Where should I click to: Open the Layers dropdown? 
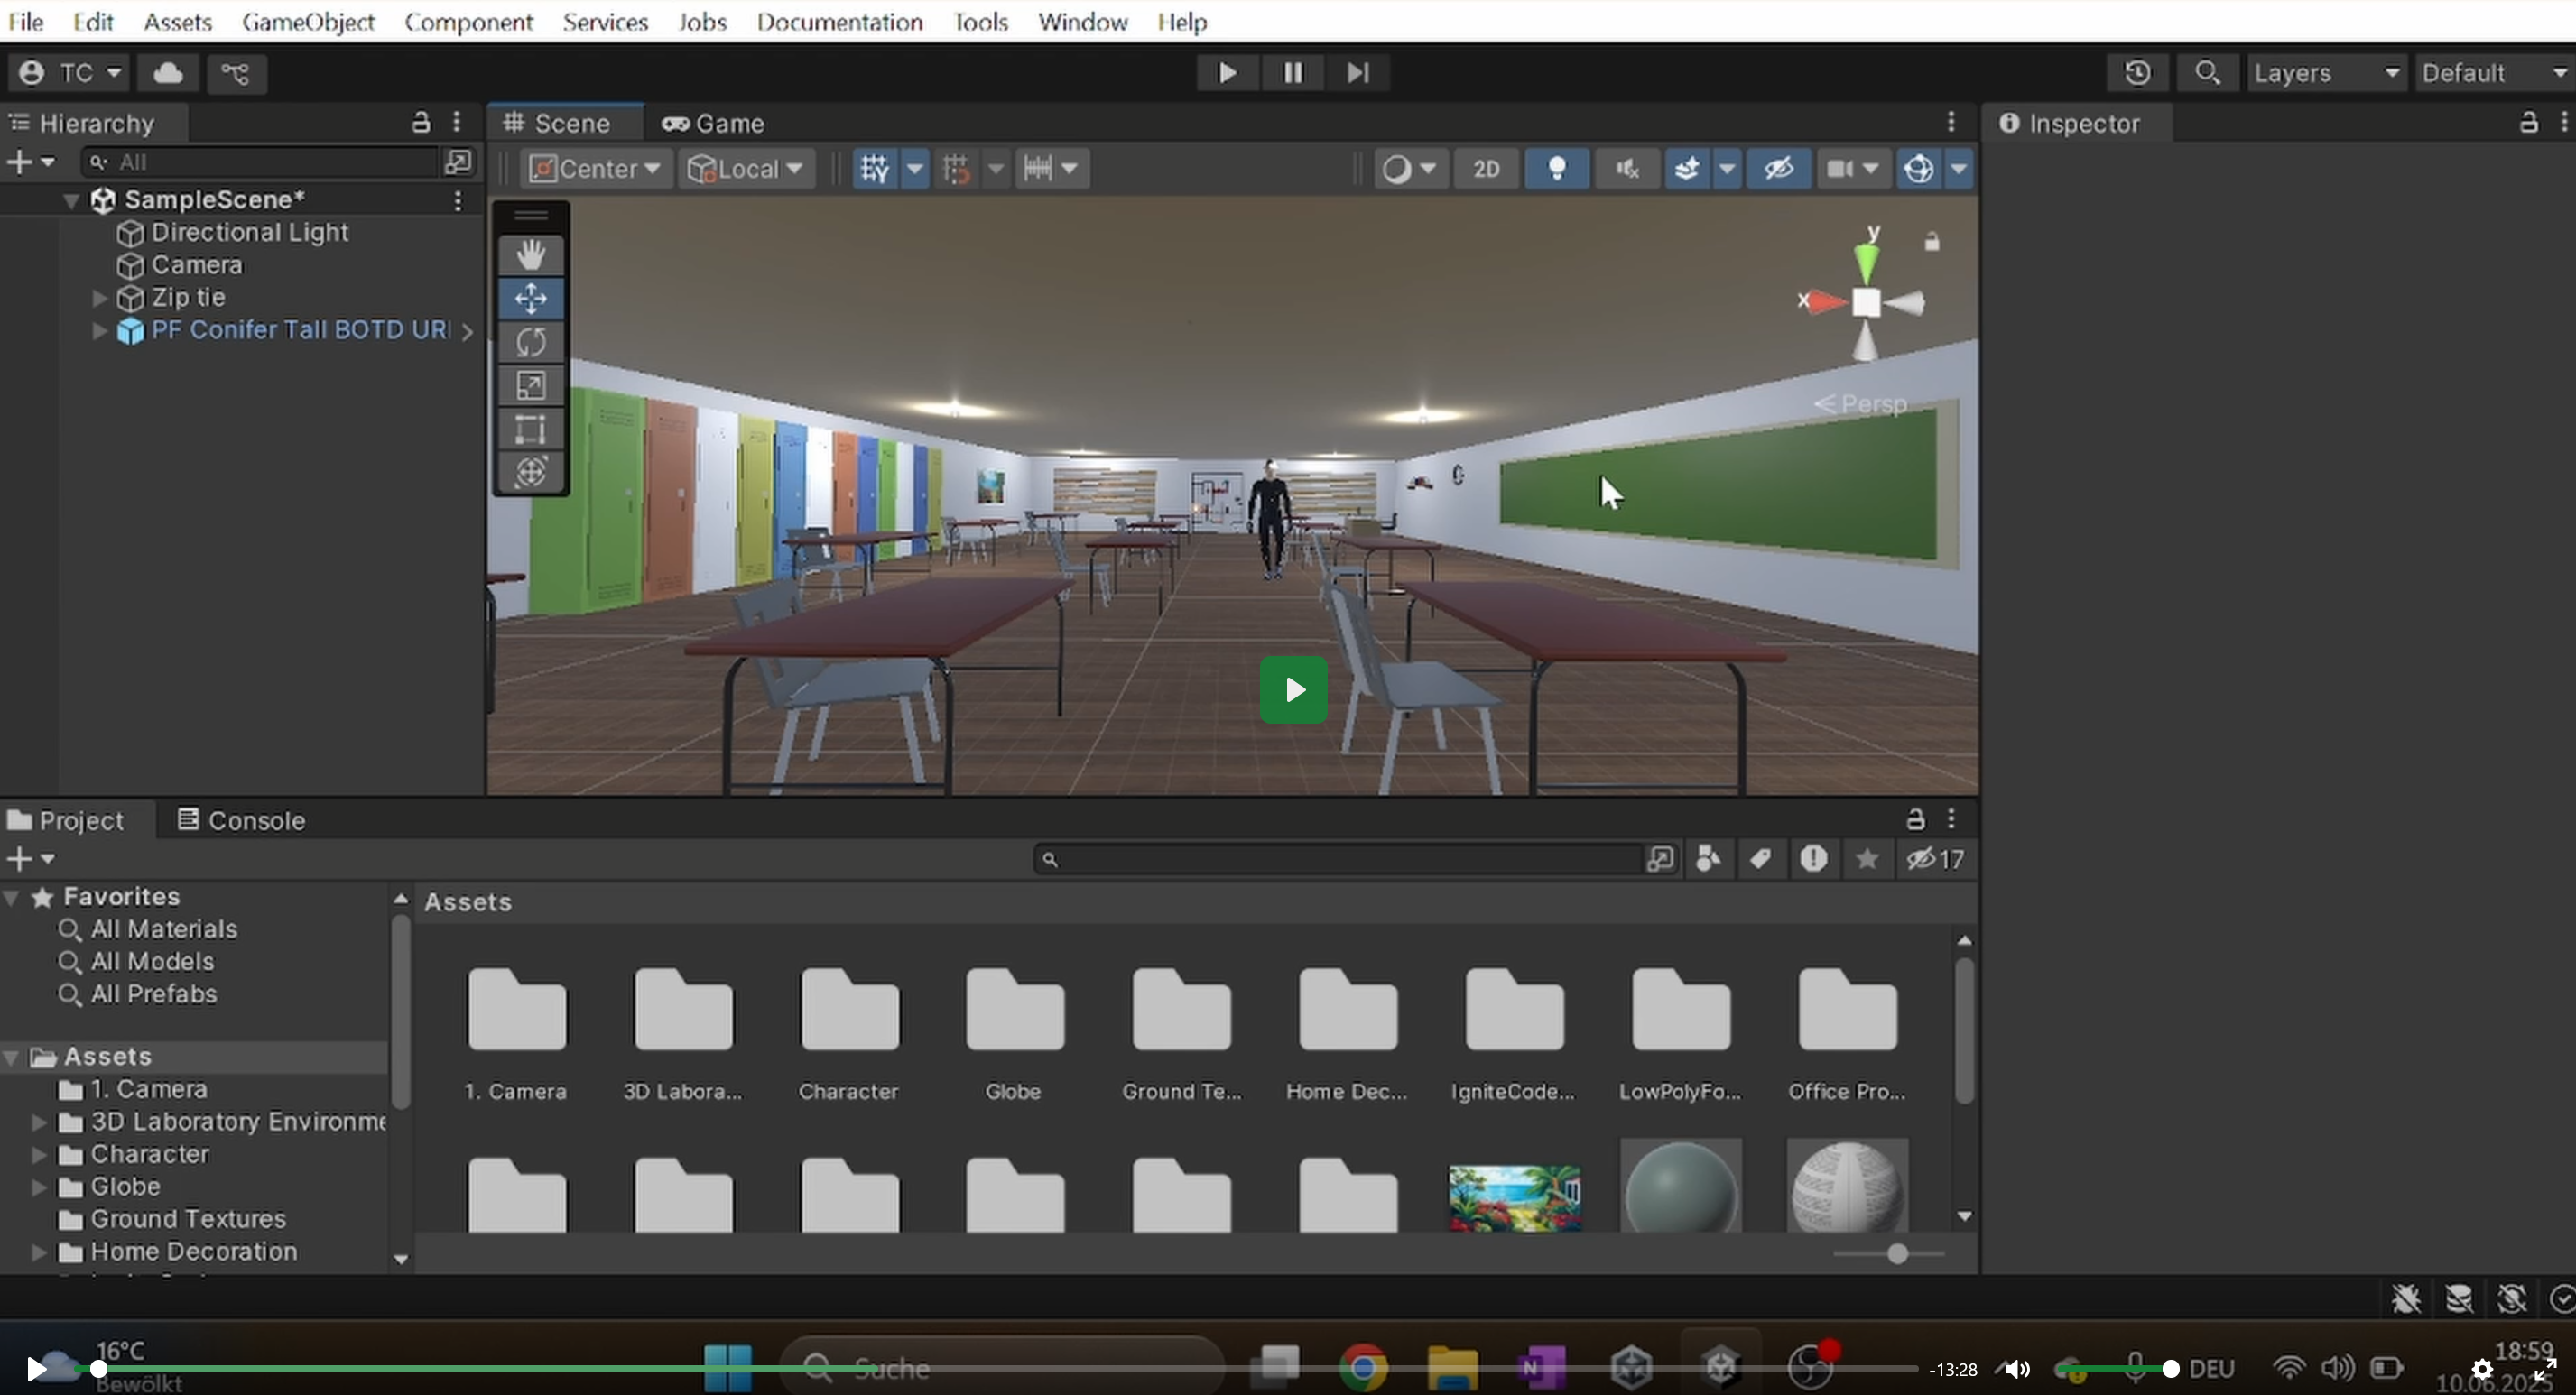click(x=2327, y=72)
